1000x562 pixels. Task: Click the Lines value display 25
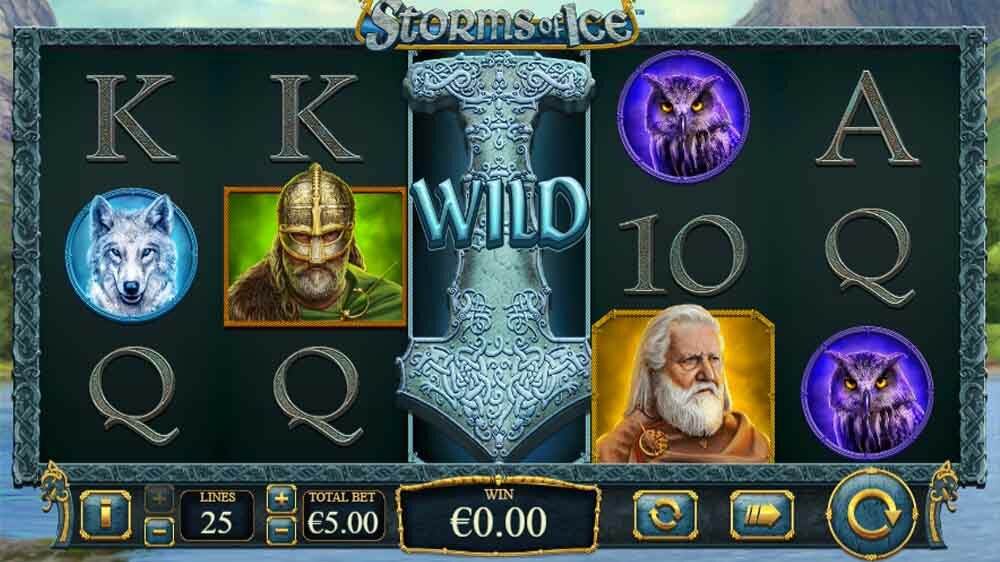[217, 516]
